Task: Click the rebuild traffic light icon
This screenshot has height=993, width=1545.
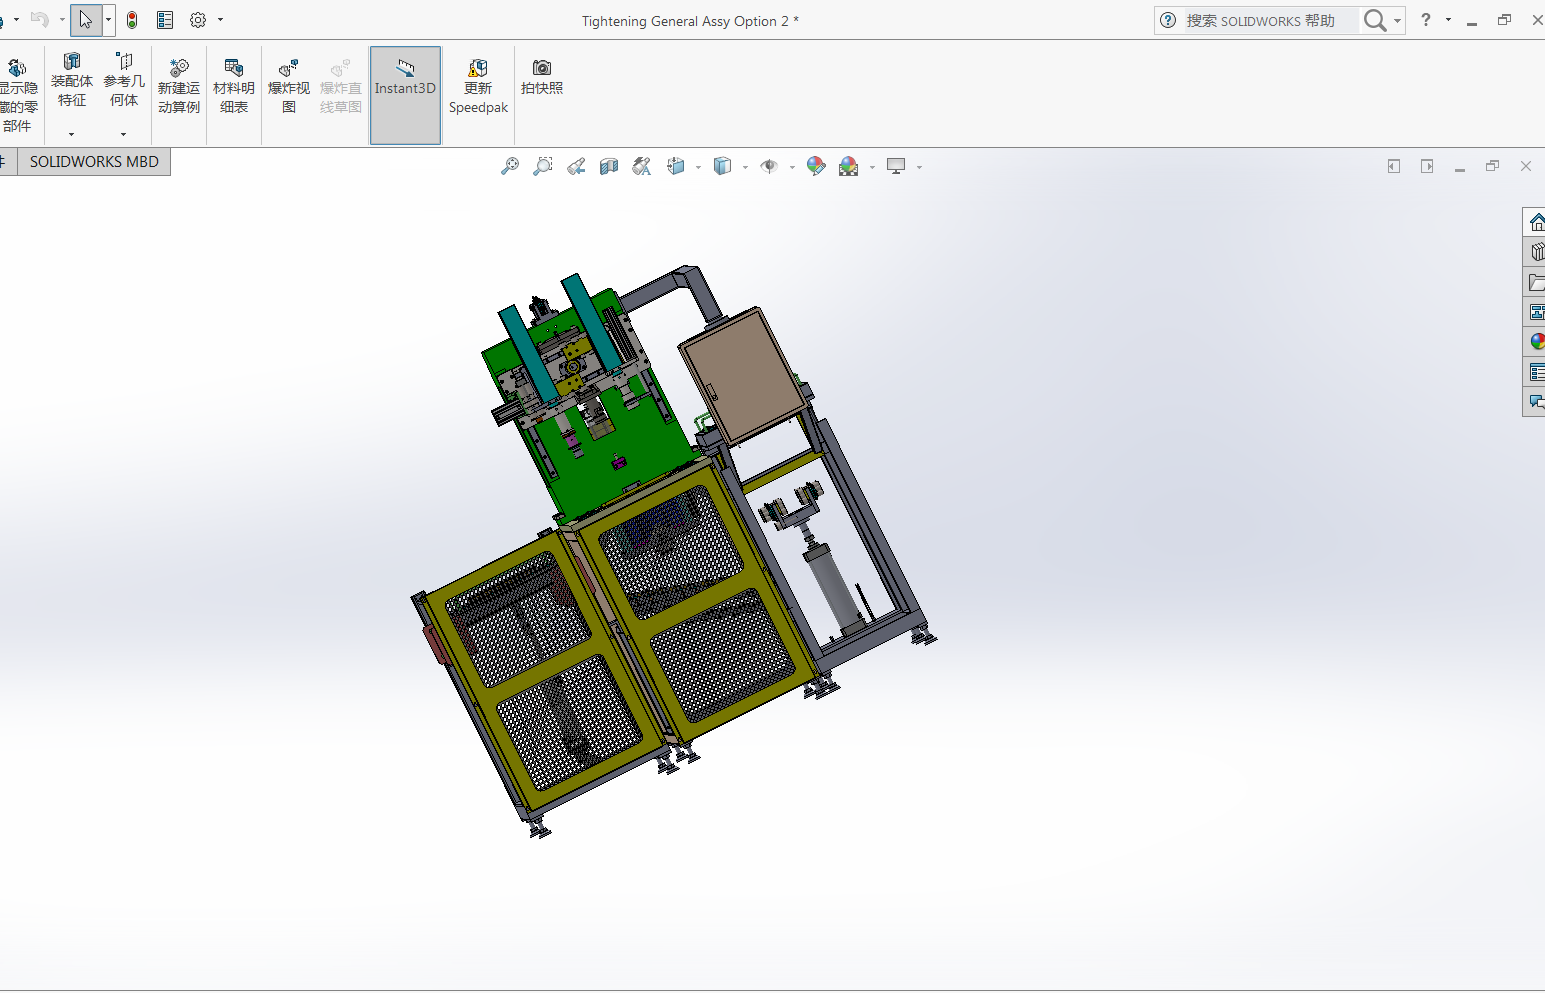Action: (x=132, y=20)
